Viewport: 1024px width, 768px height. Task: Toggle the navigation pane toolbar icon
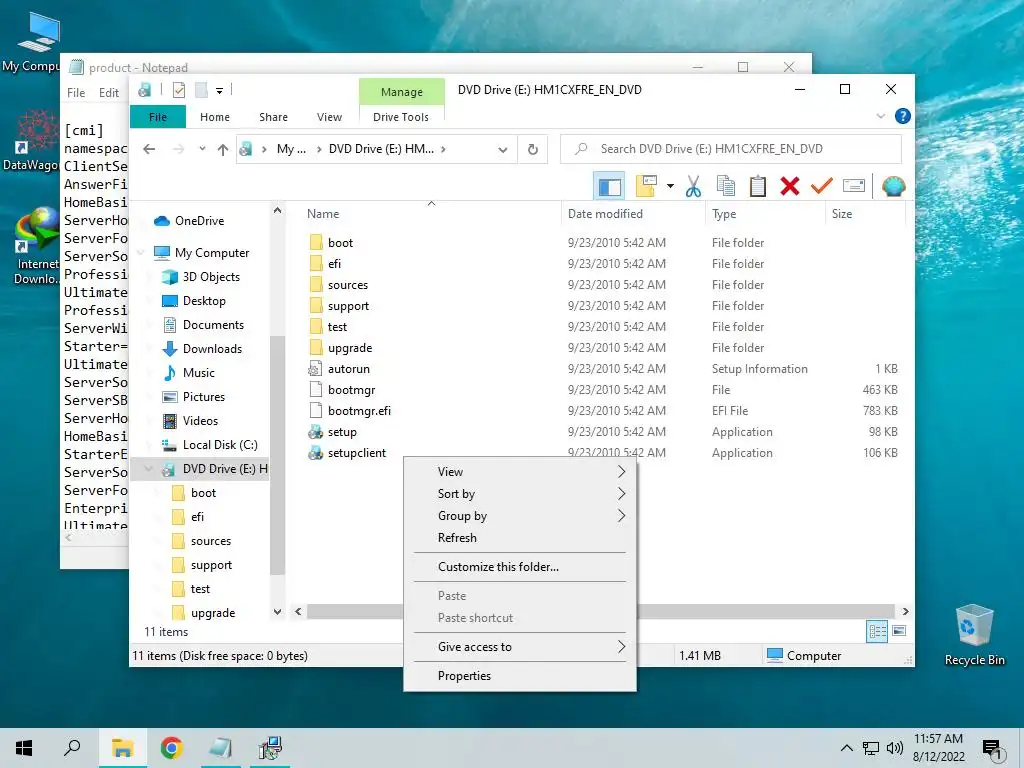609,187
